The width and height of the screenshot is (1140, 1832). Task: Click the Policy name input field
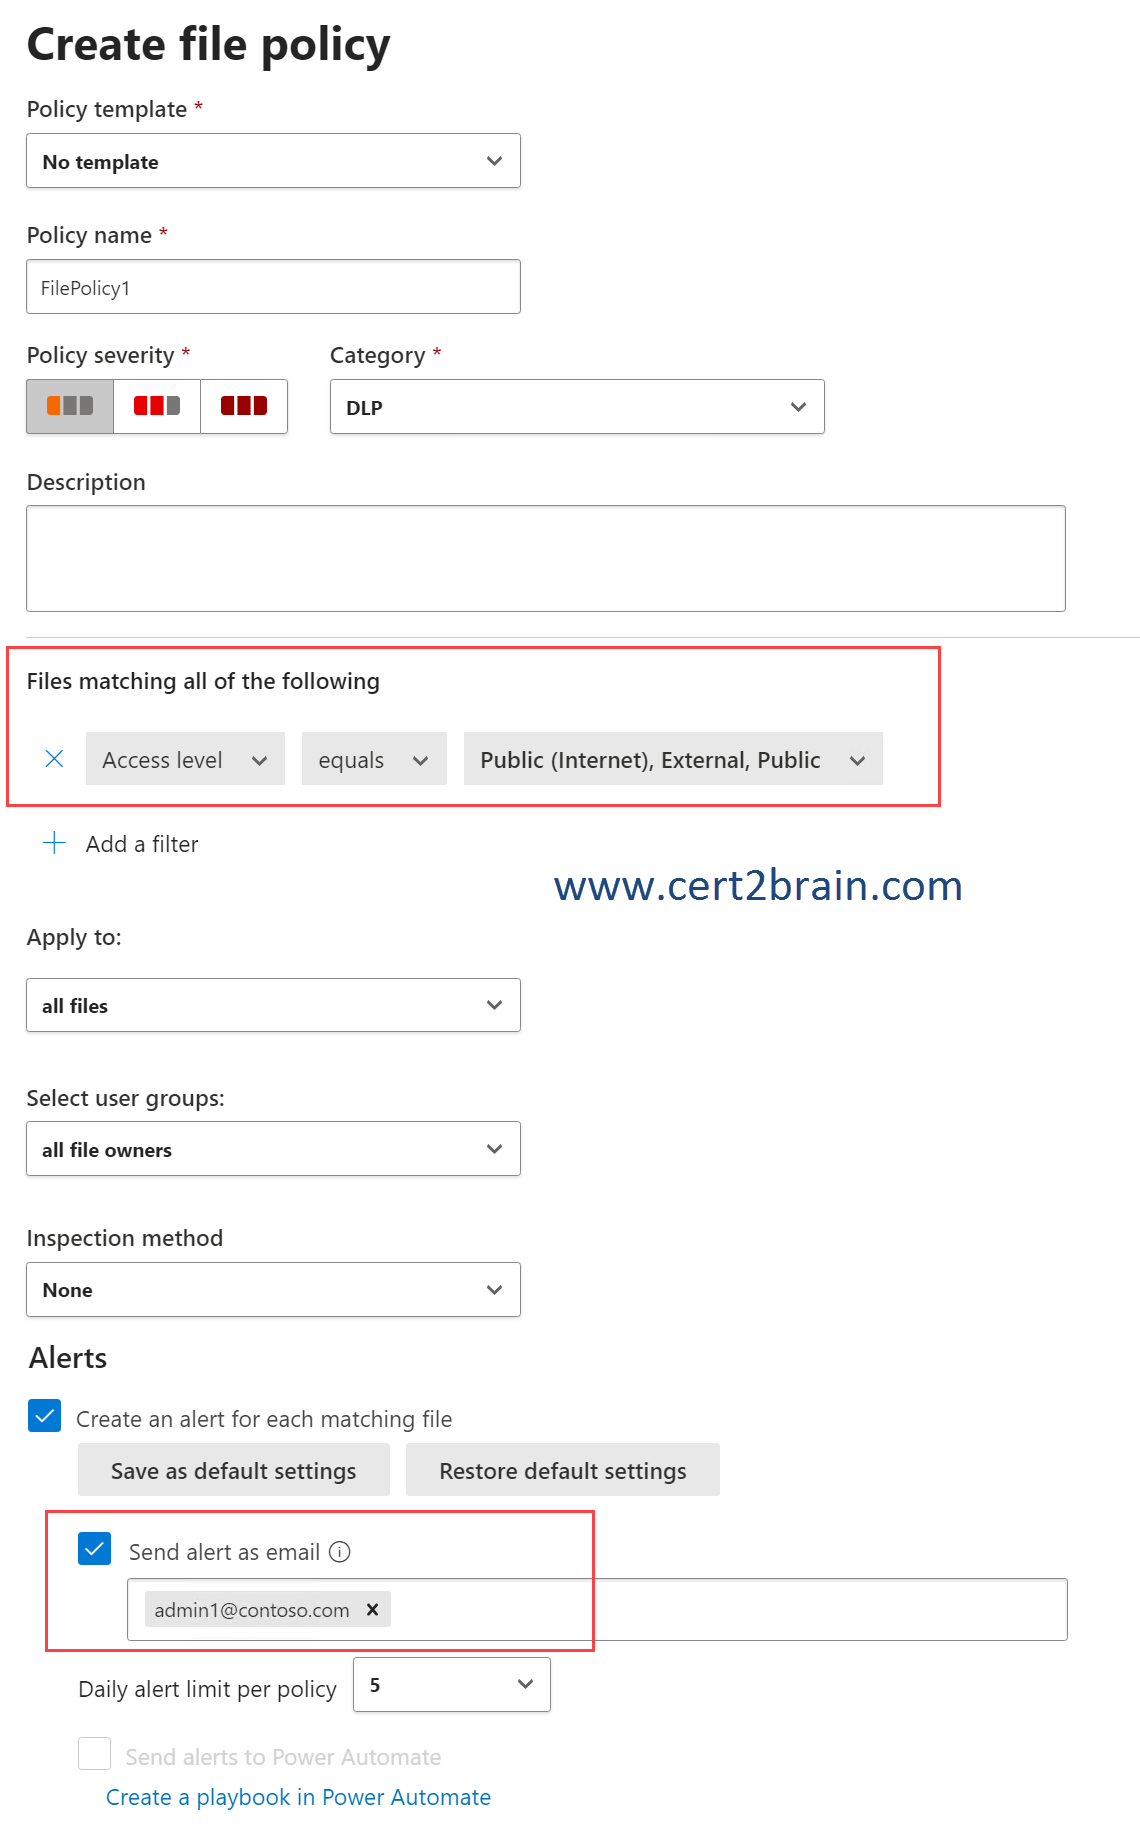click(273, 287)
